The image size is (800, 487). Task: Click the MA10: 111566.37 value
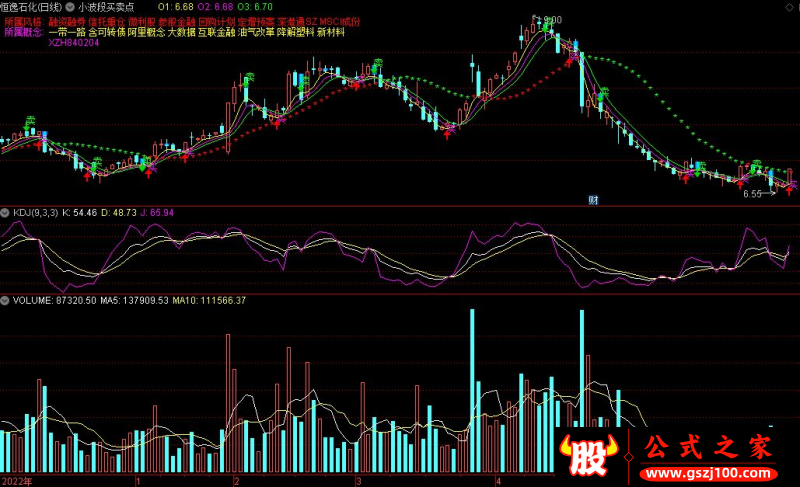coord(209,300)
